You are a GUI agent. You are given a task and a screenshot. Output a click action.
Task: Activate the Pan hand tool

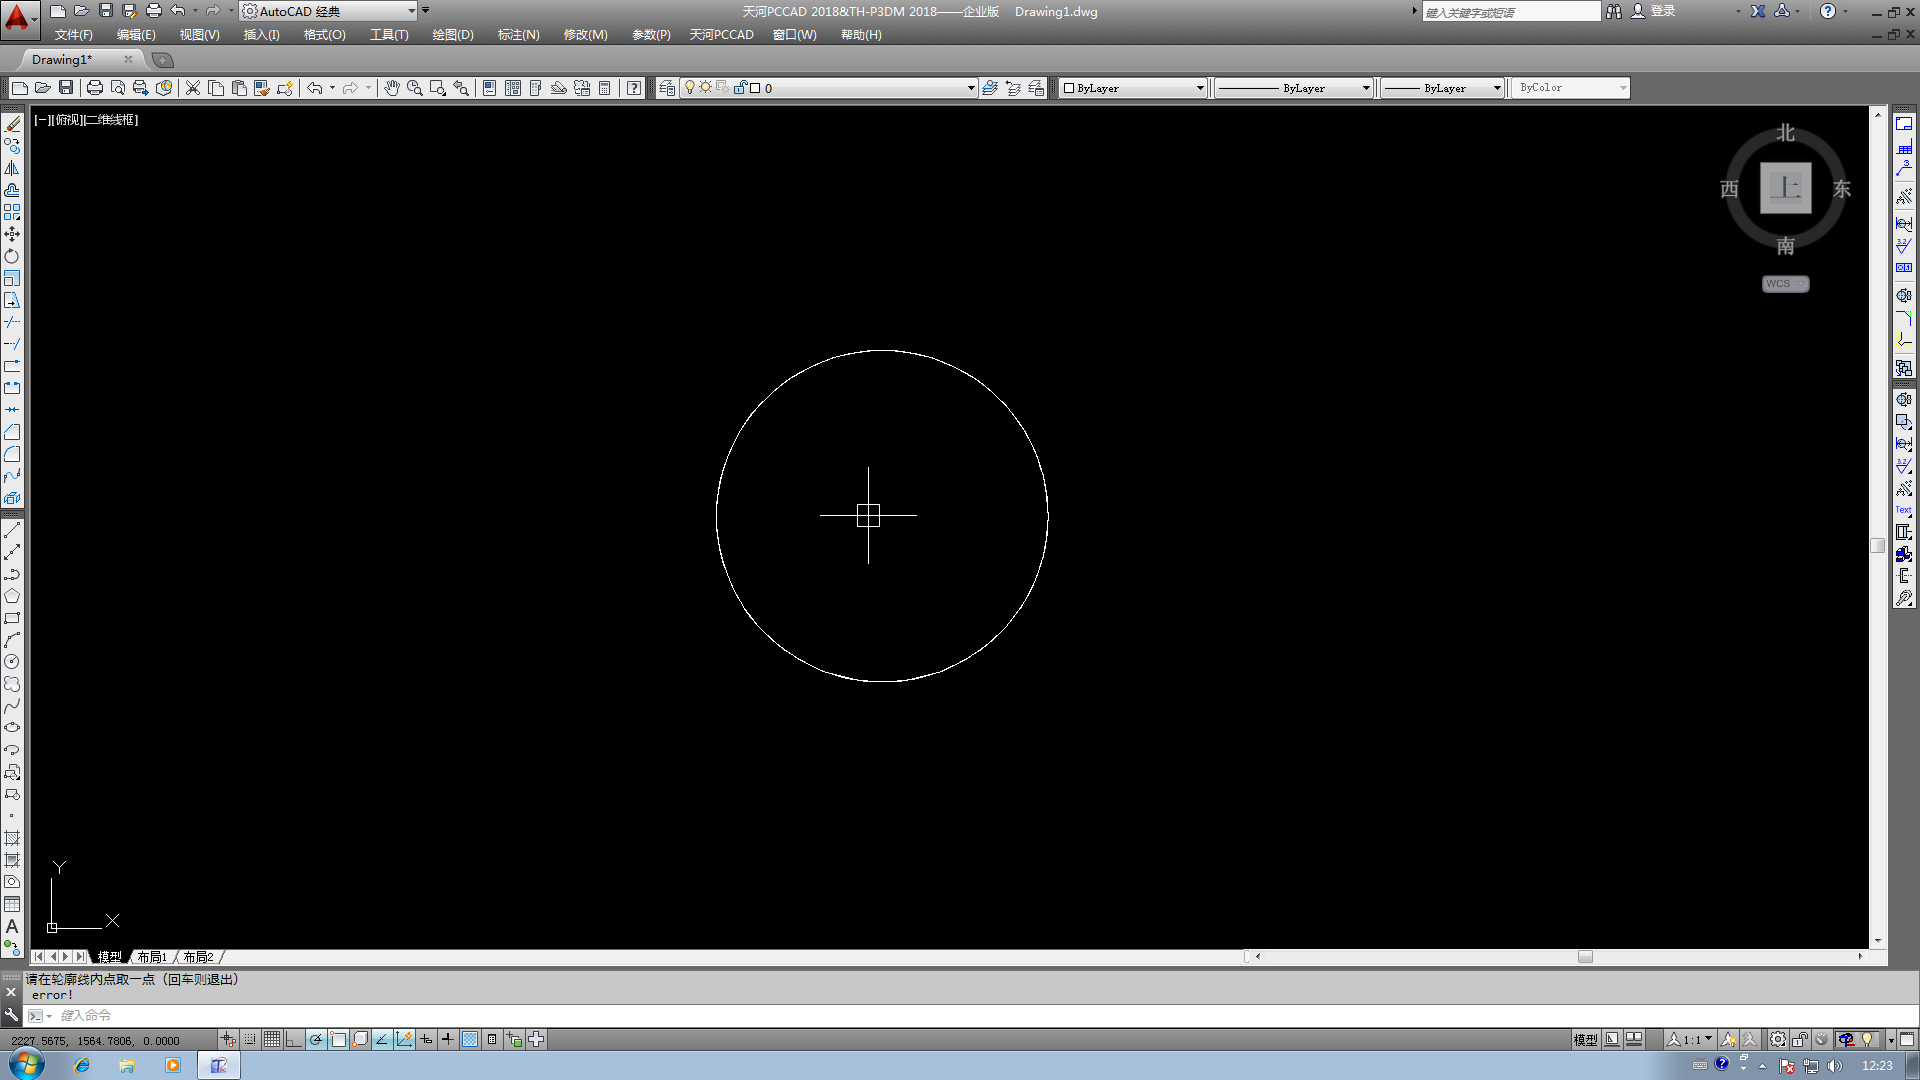392,88
